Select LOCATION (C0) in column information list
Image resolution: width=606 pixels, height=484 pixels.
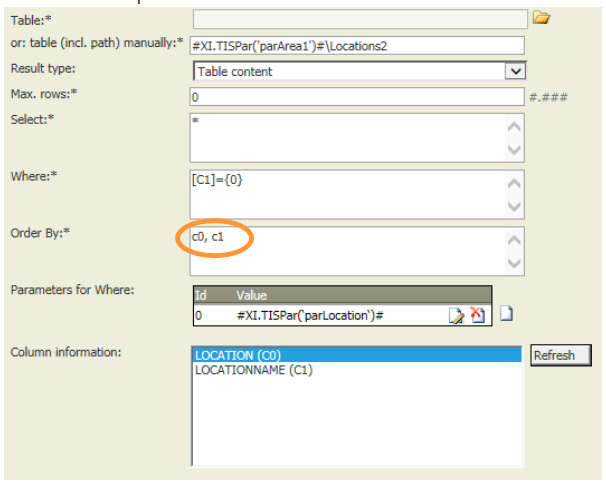(x=357, y=355)
